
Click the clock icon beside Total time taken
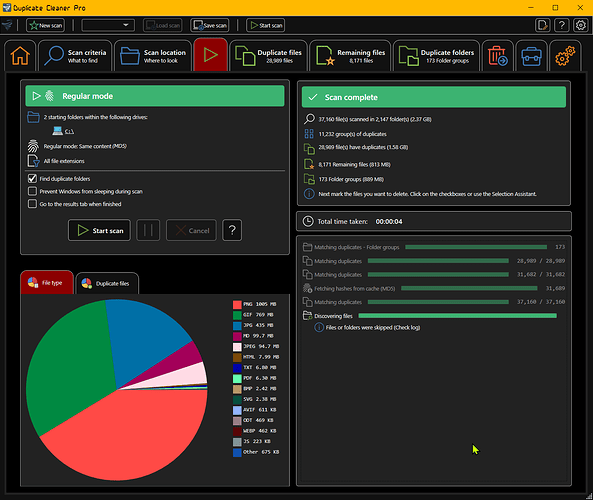coord(308,221)
